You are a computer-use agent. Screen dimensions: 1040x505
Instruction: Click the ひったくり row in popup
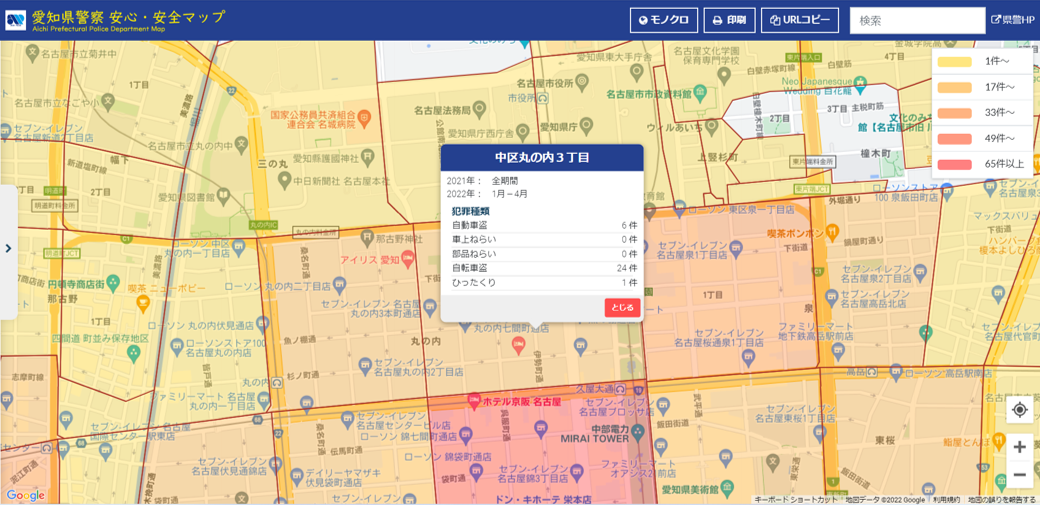click(544, 283)
